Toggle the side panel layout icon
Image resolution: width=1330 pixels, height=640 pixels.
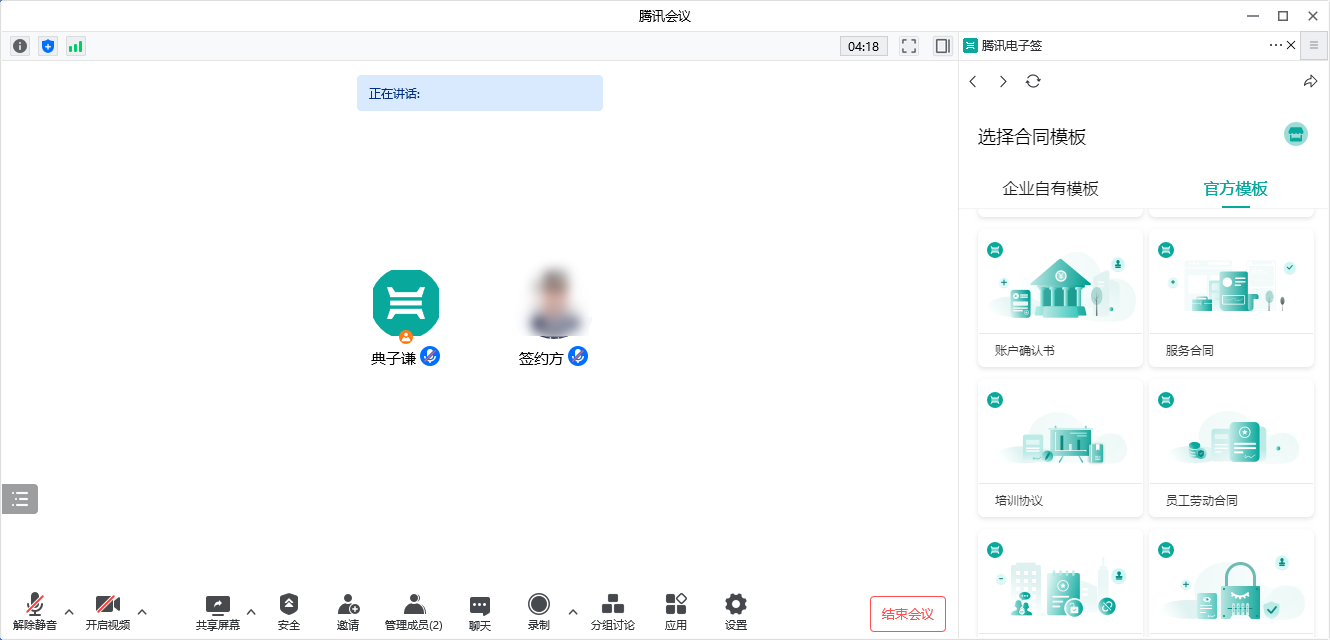[x=942, y=46]
